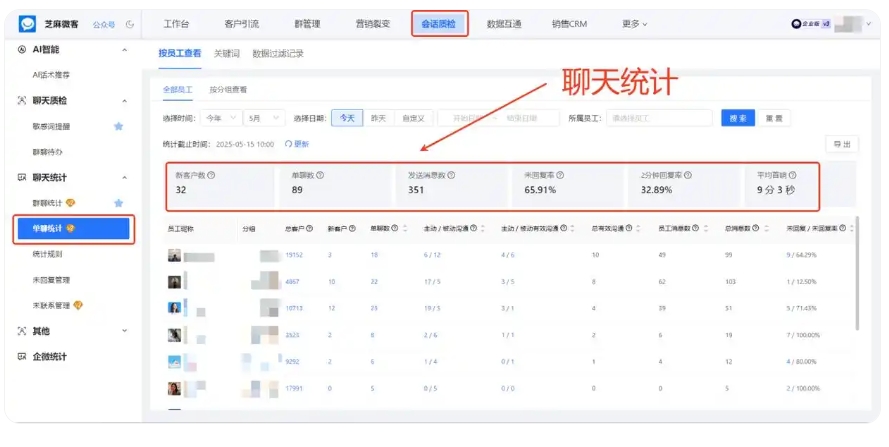Click the 芝麻微客 logo icon
This screenshot has width=889, height=447.
pyautogui.click(x=27, y=24)
